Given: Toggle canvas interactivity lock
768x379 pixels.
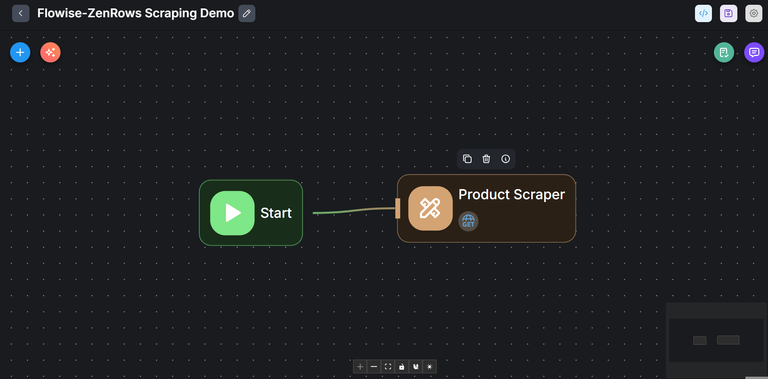Looking at the screenshot, I should coord(402,366).
